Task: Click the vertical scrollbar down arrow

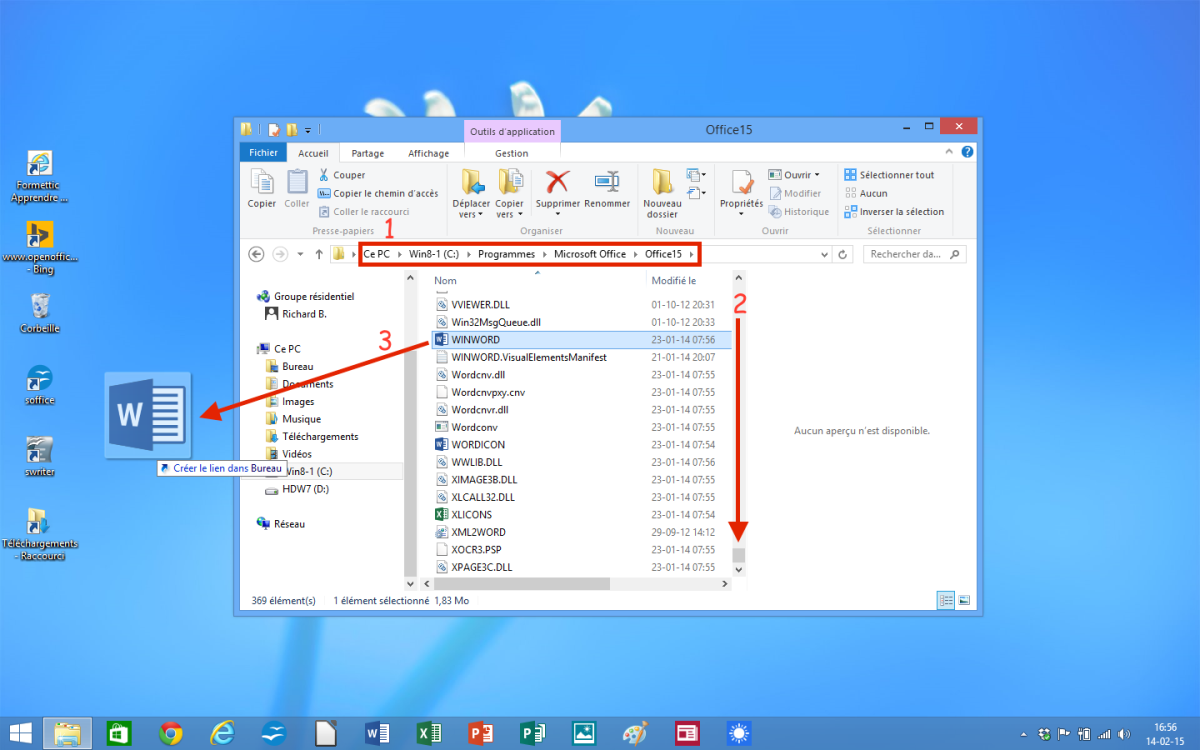Action: (x=739, y=569)
